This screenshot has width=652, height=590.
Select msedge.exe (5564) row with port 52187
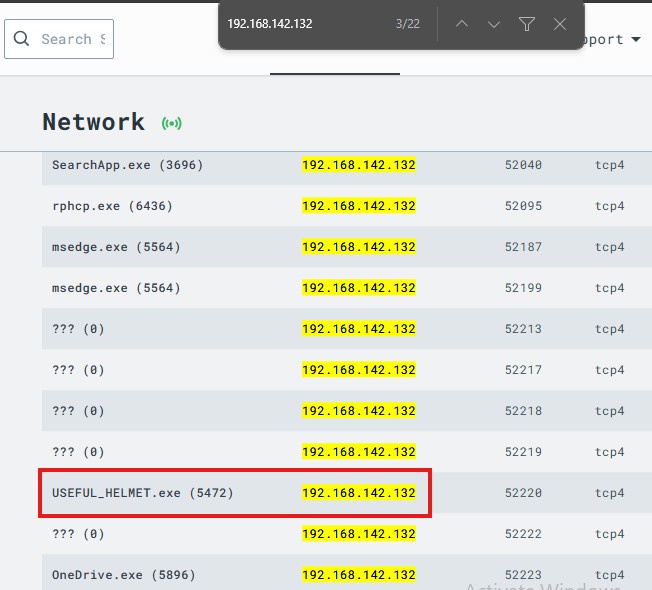[347, 247]
